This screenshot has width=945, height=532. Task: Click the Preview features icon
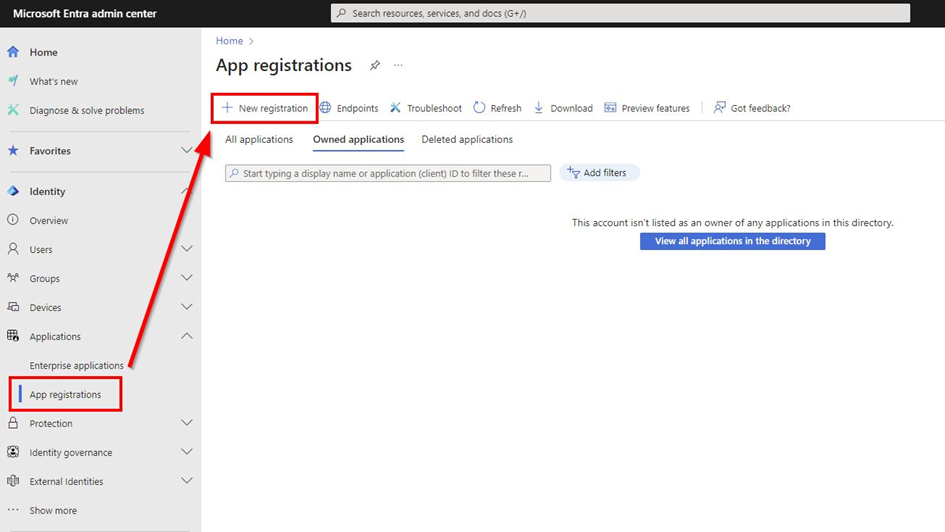tap(611, 107)
